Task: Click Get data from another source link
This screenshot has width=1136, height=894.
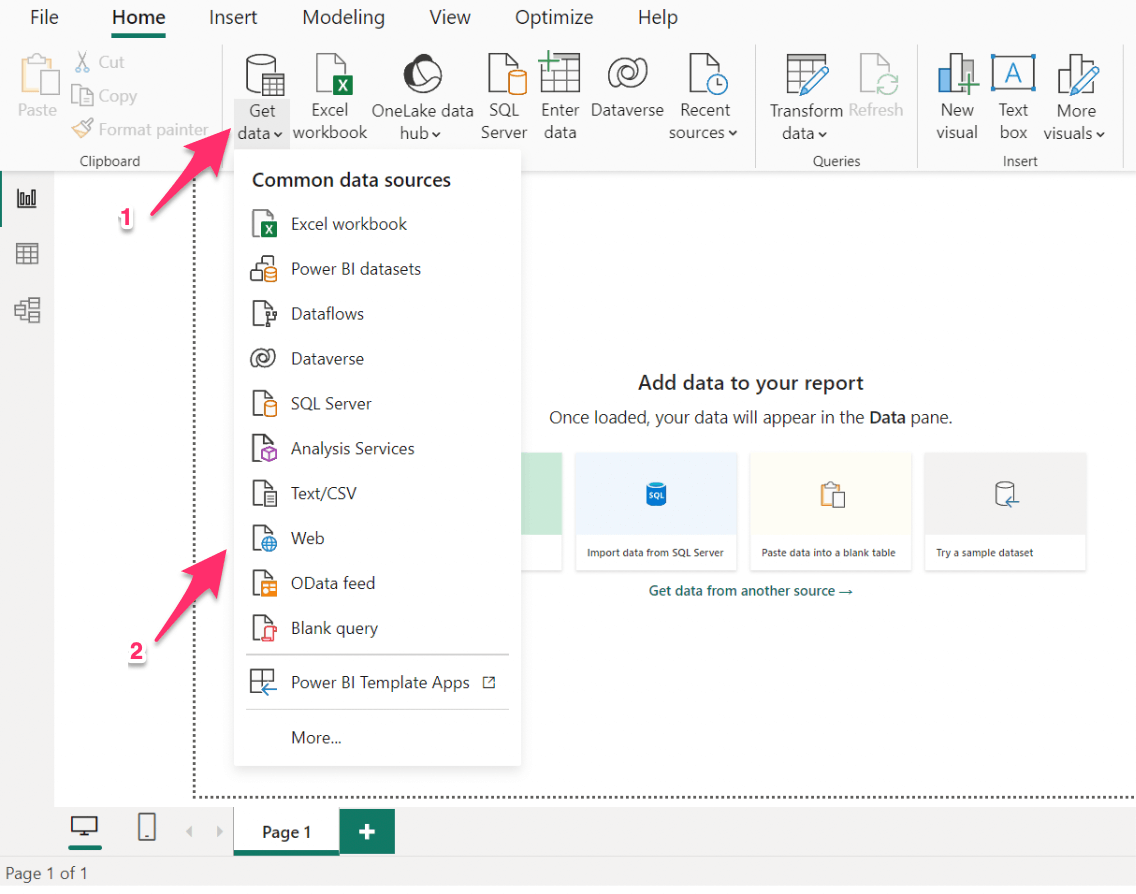Action: 751,591
